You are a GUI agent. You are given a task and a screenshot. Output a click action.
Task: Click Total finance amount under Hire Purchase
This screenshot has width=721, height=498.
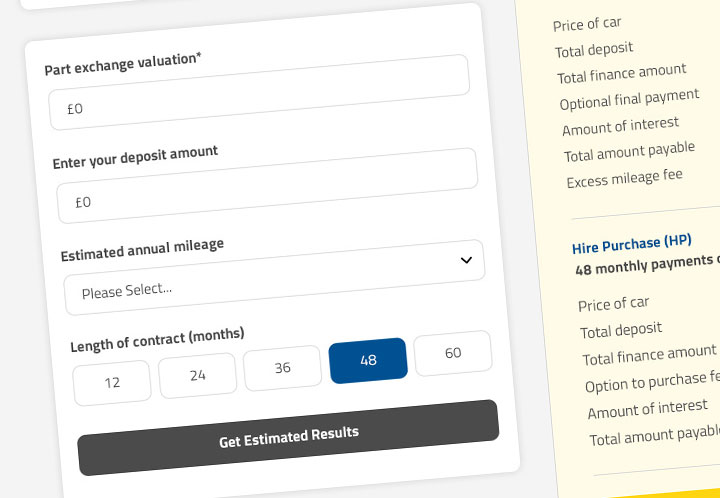pyautogui.click(x=649, y=356)
